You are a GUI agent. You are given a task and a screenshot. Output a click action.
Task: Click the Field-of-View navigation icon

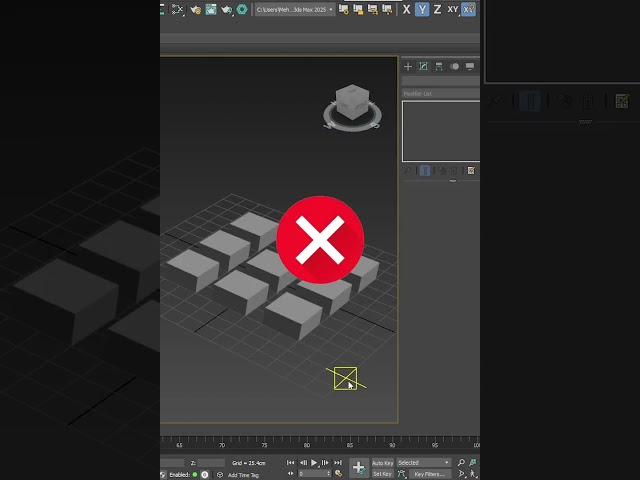pos(461,474)
